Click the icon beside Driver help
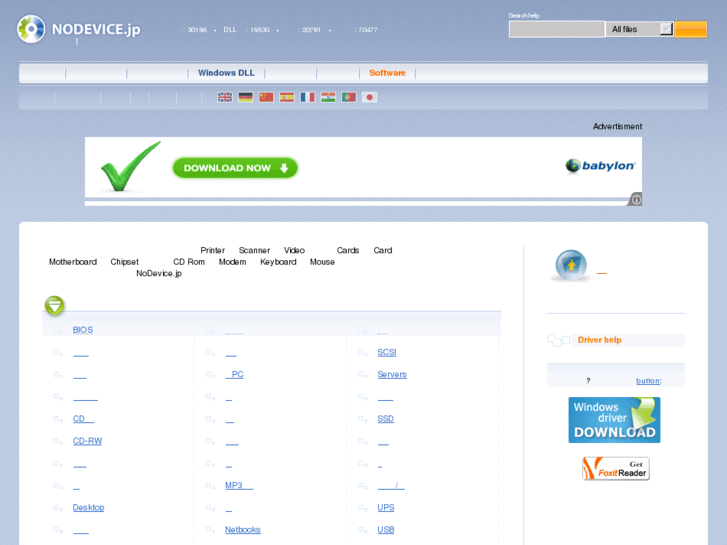The height and width of the screenshot is (545, 727). pos(559,340)
